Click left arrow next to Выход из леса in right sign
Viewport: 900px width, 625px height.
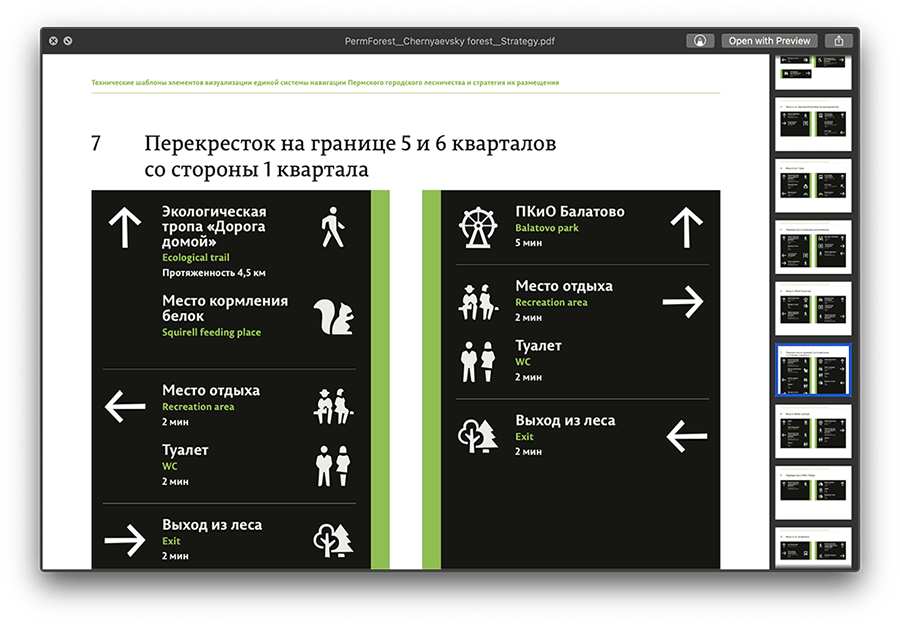coord(686,436)
